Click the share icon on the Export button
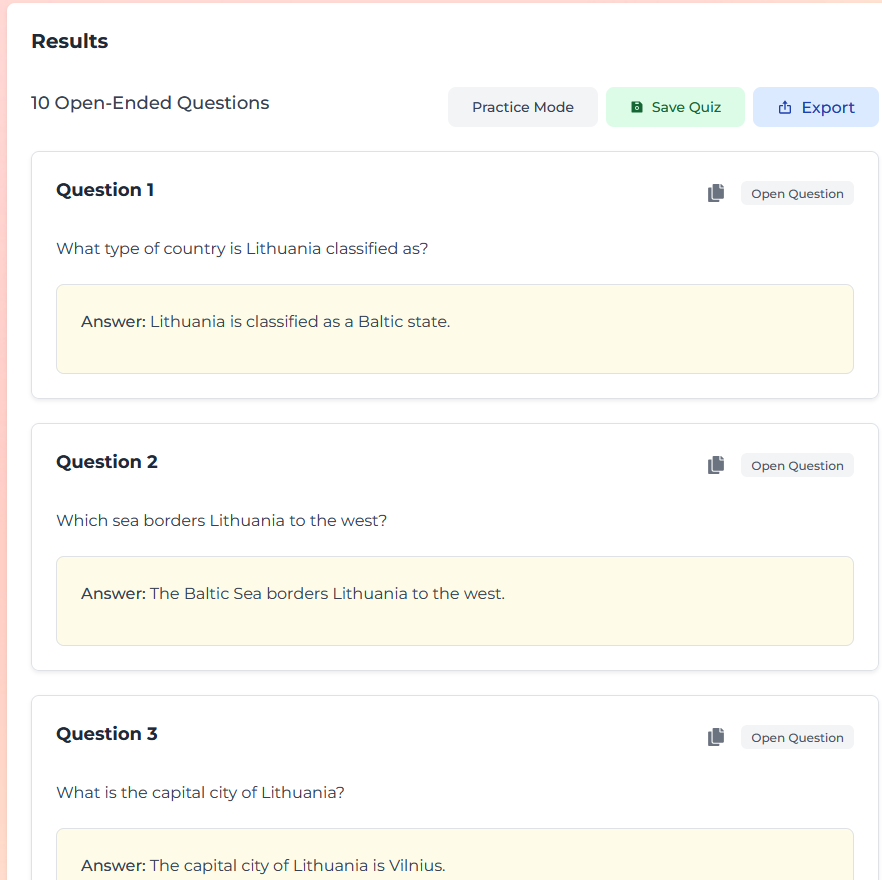The image size is (882, 880). pos(785,107)
